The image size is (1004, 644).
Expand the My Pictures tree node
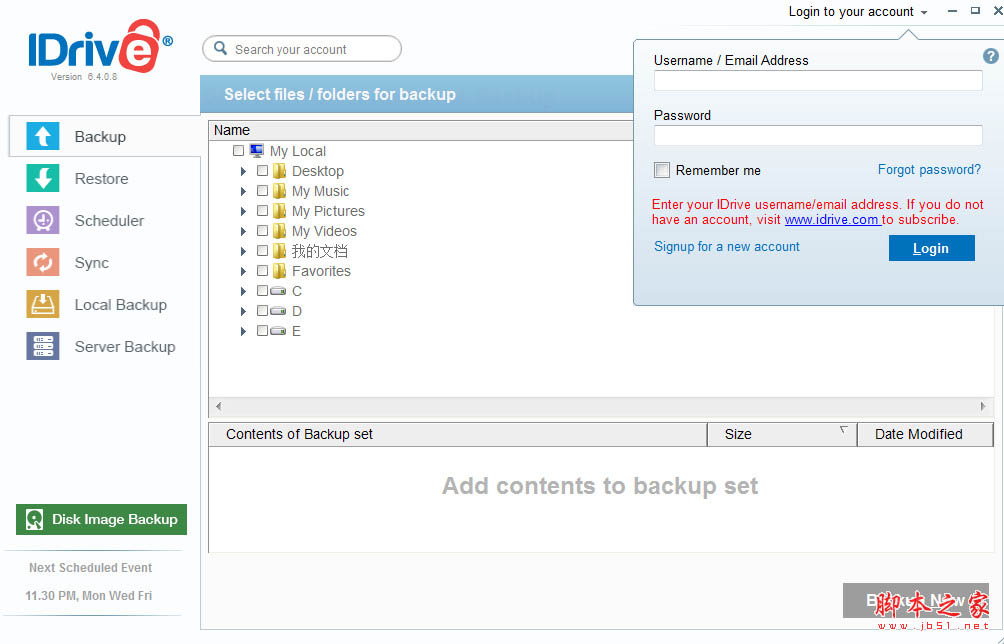click(243, 211)
